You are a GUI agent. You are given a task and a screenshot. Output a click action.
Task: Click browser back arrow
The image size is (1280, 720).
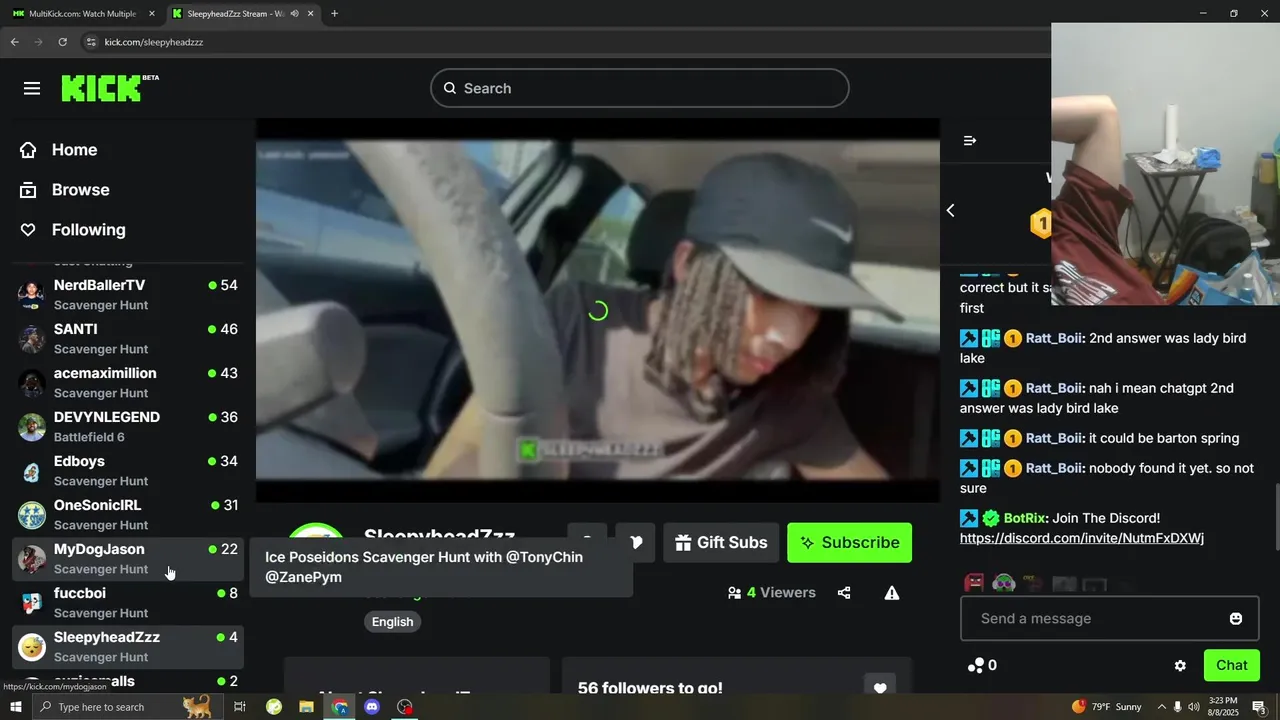point(14,42)
